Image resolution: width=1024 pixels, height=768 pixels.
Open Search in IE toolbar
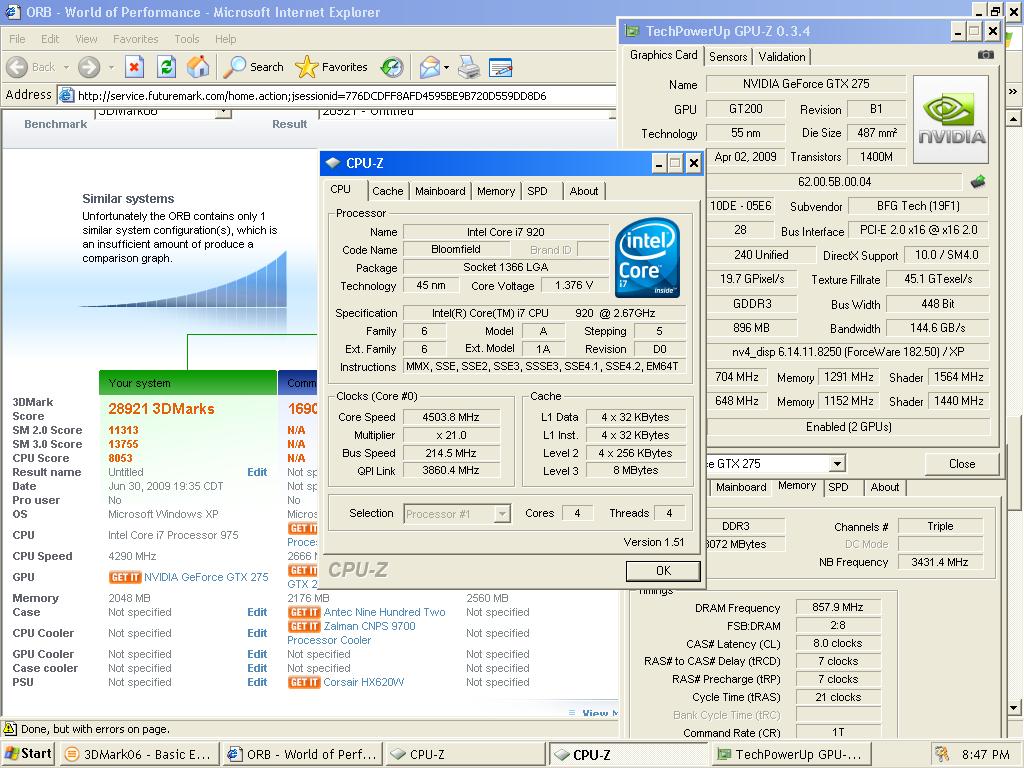[253, 67]
